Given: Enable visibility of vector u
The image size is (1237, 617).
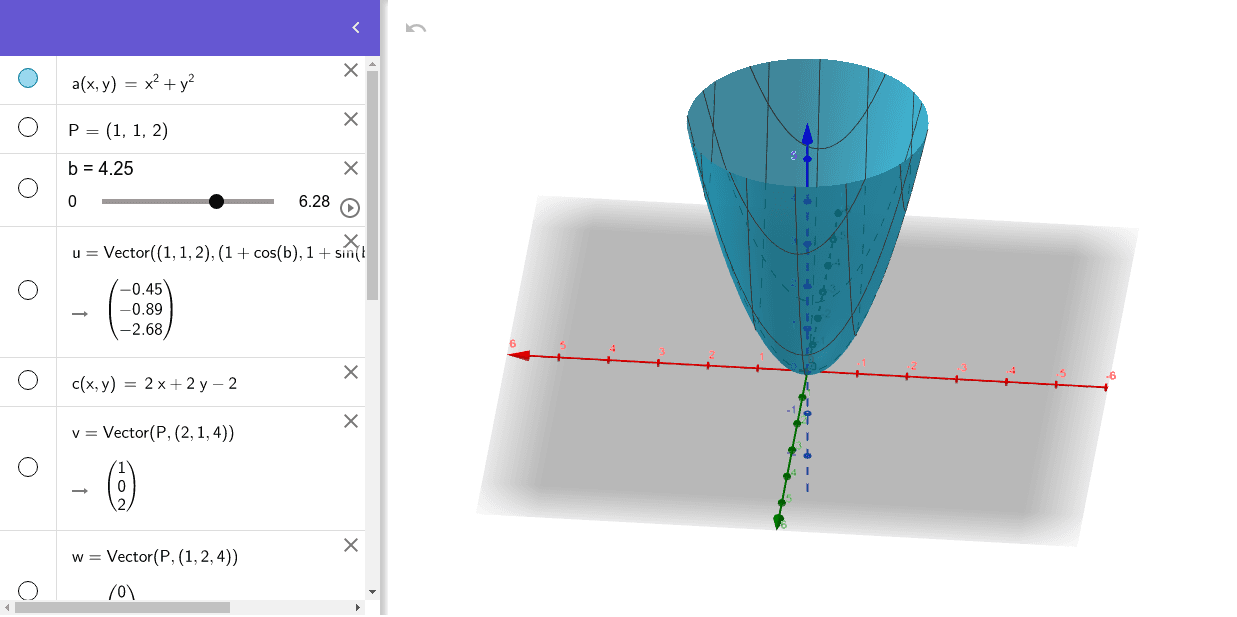Looking at the screenshot, I should pyautogui.click(x=28, y=290).
